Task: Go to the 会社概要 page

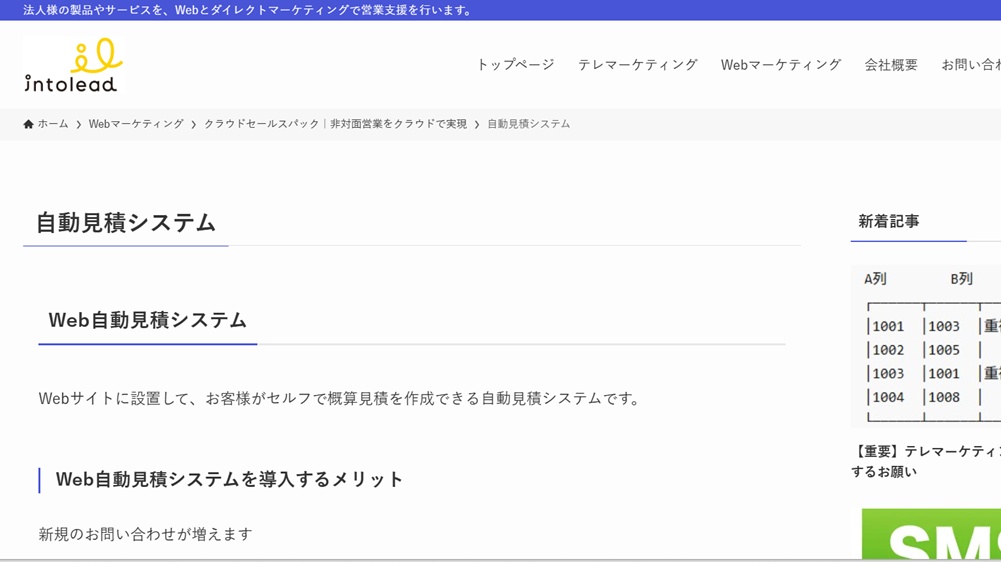Action: (891, 65)
